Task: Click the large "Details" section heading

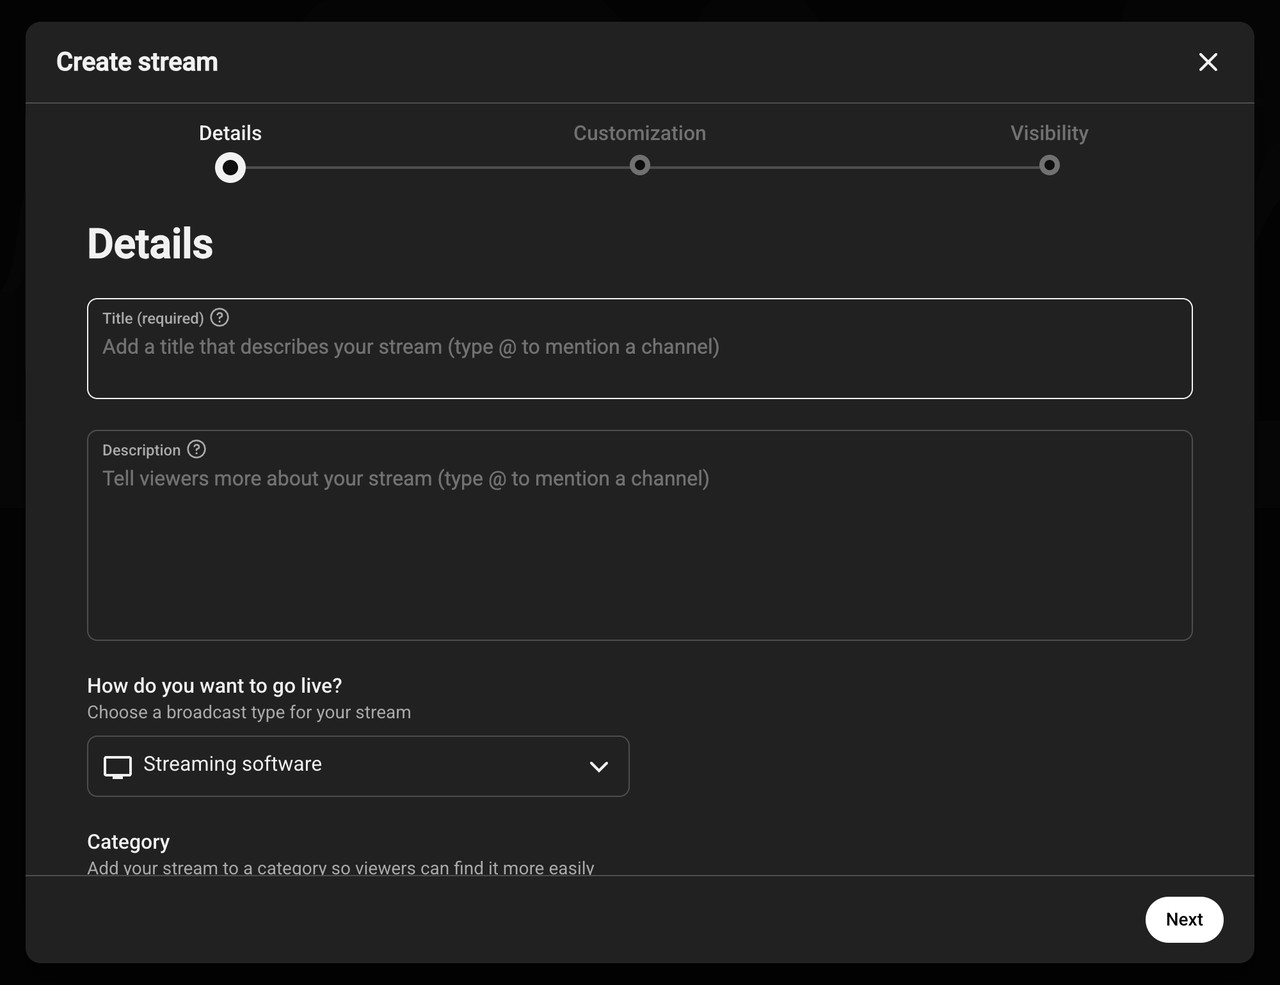Action: 150,244
